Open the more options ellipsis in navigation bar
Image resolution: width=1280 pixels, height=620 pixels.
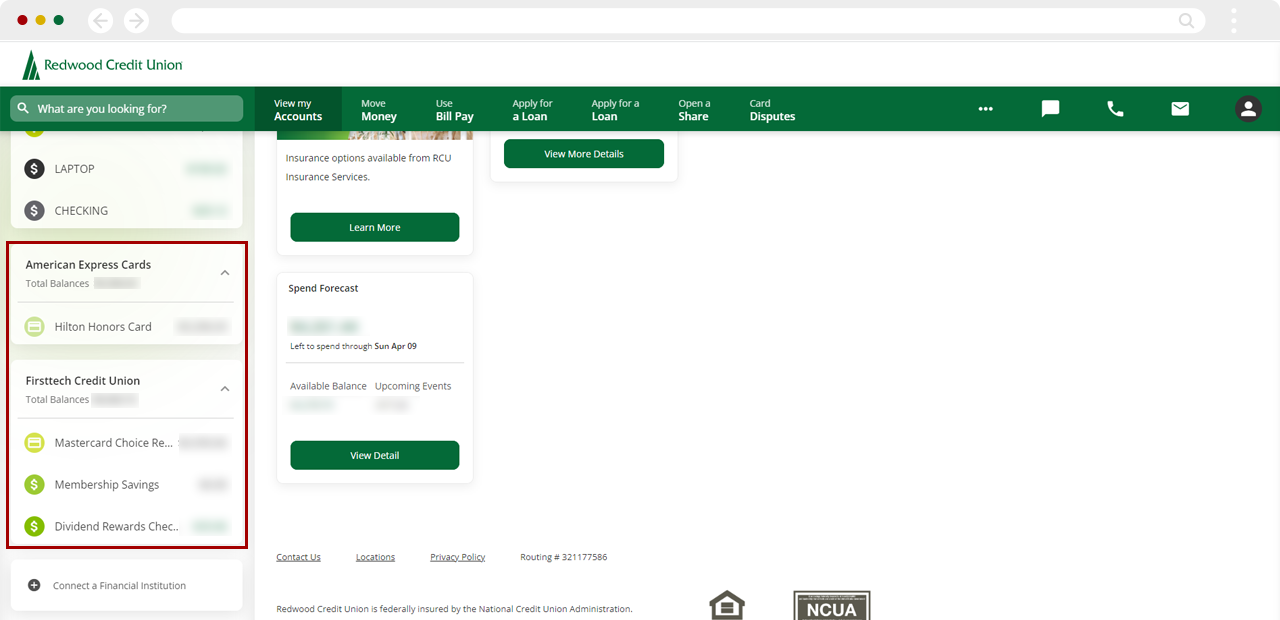986,109
